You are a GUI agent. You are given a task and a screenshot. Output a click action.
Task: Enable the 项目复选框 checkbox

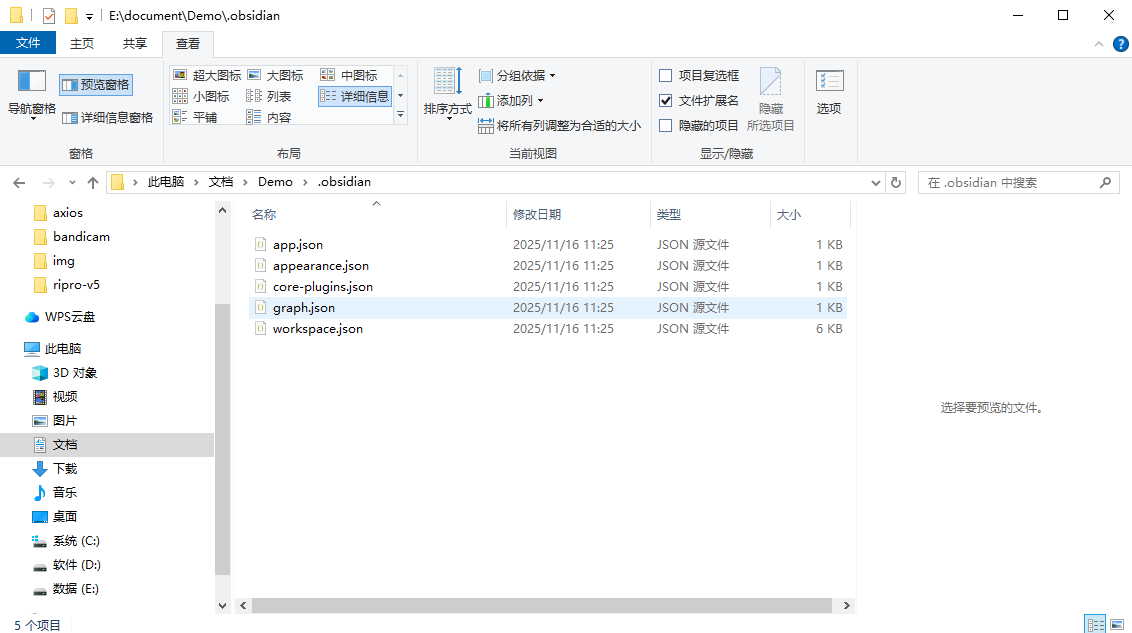point(666,75)
